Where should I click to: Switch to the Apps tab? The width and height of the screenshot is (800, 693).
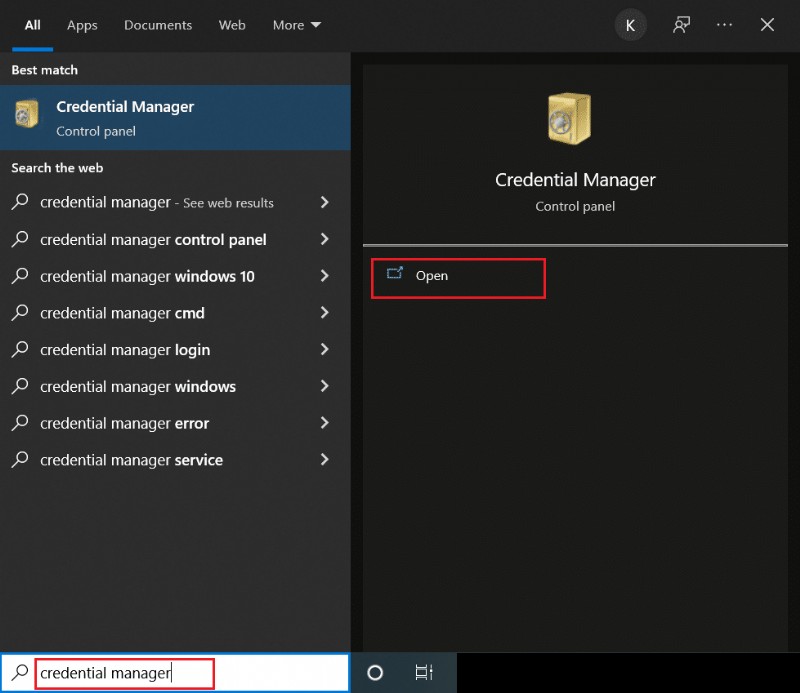tap(82, 25)
